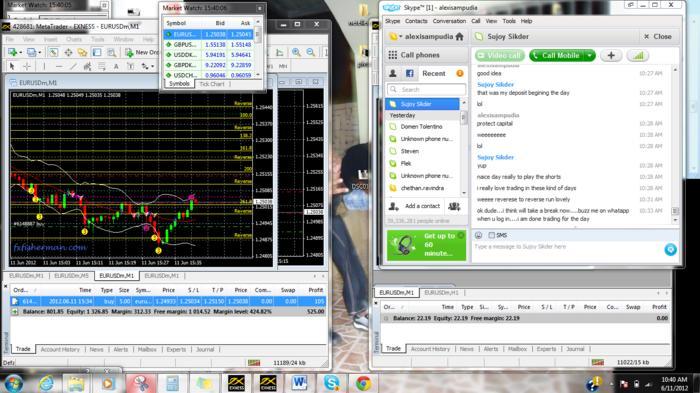Open the emoticon picker in Skype chat

(x=478, y=235)
